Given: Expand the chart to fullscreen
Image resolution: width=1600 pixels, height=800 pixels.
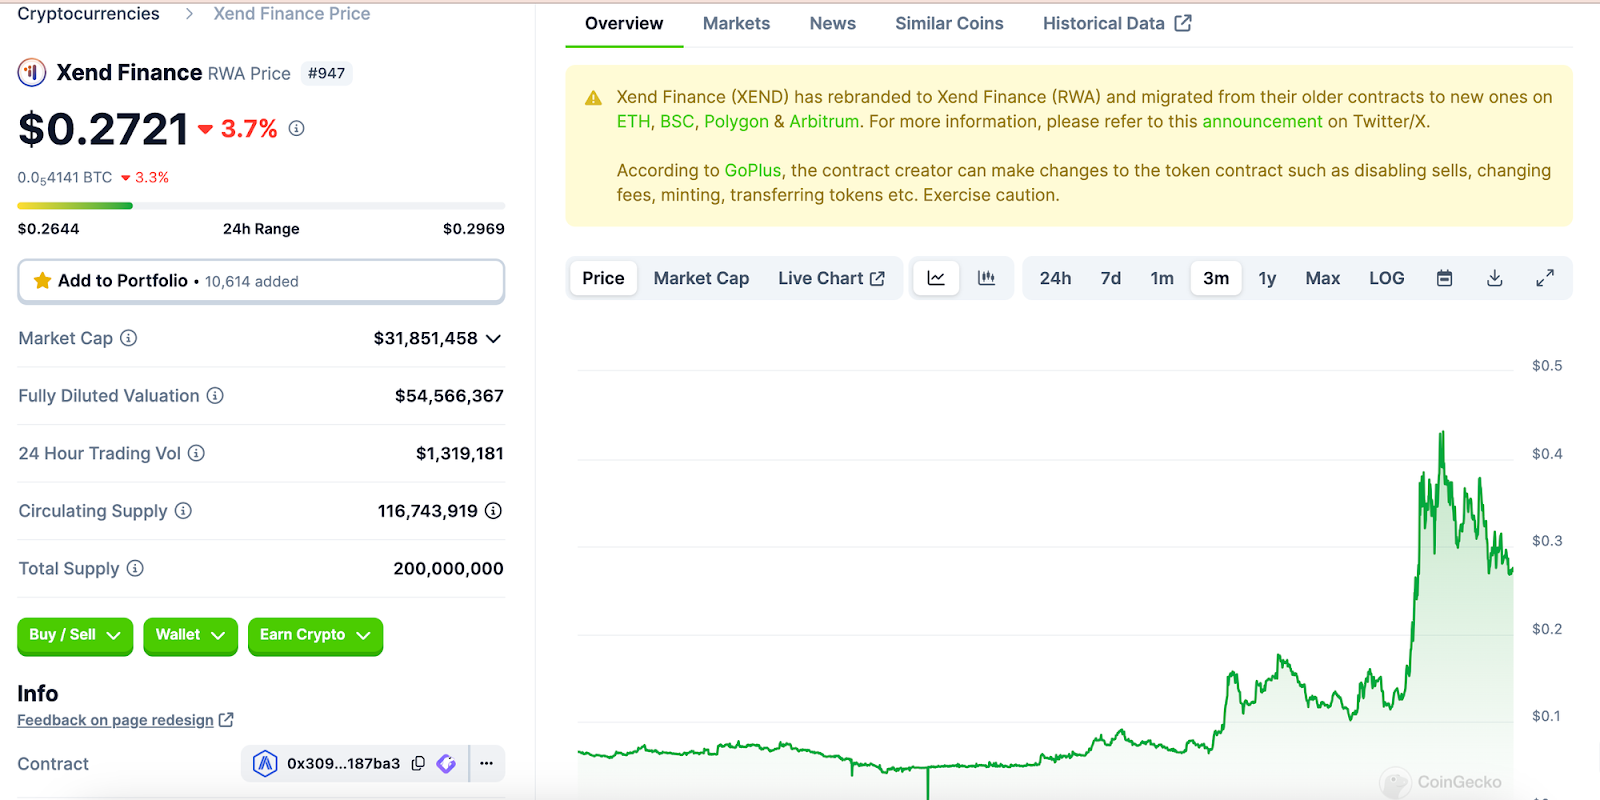Looking at the screenshot, I should coord(1544,278).
